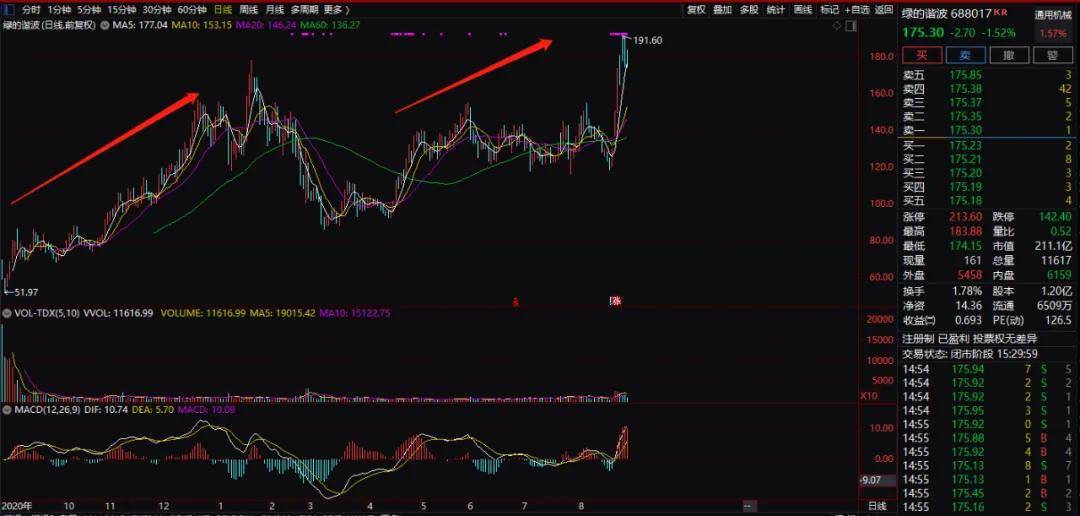The width and height of the screenshot is (1080, 516).
Task: Click the 卖五 175.85 ask row
Action: click(988, 74)
